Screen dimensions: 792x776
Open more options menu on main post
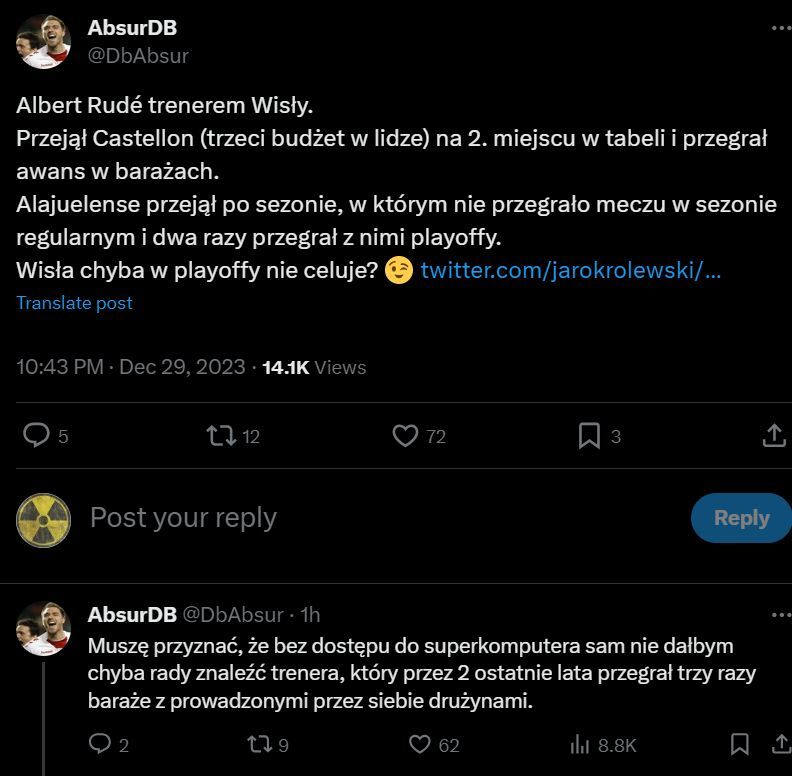pyautogui.click(x=780, y=28)
